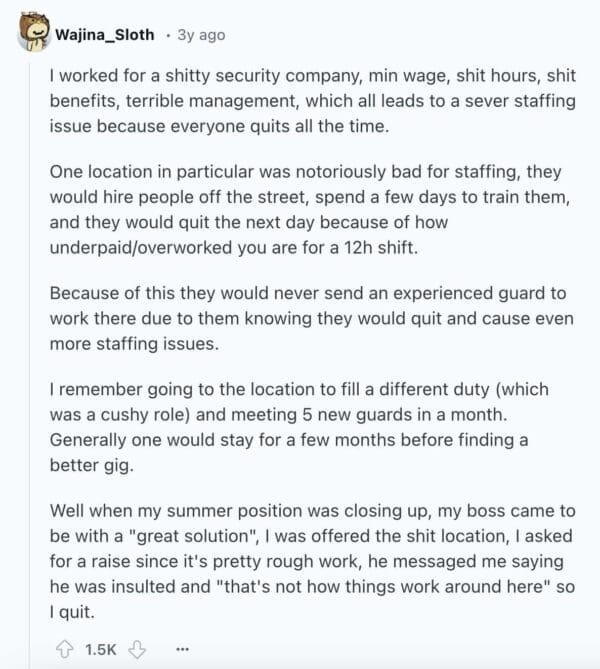Image resolution: width=600 pixels, height=669 pixels.
Task: Click the "3y ago" comment timestamp
Action: 201,35
